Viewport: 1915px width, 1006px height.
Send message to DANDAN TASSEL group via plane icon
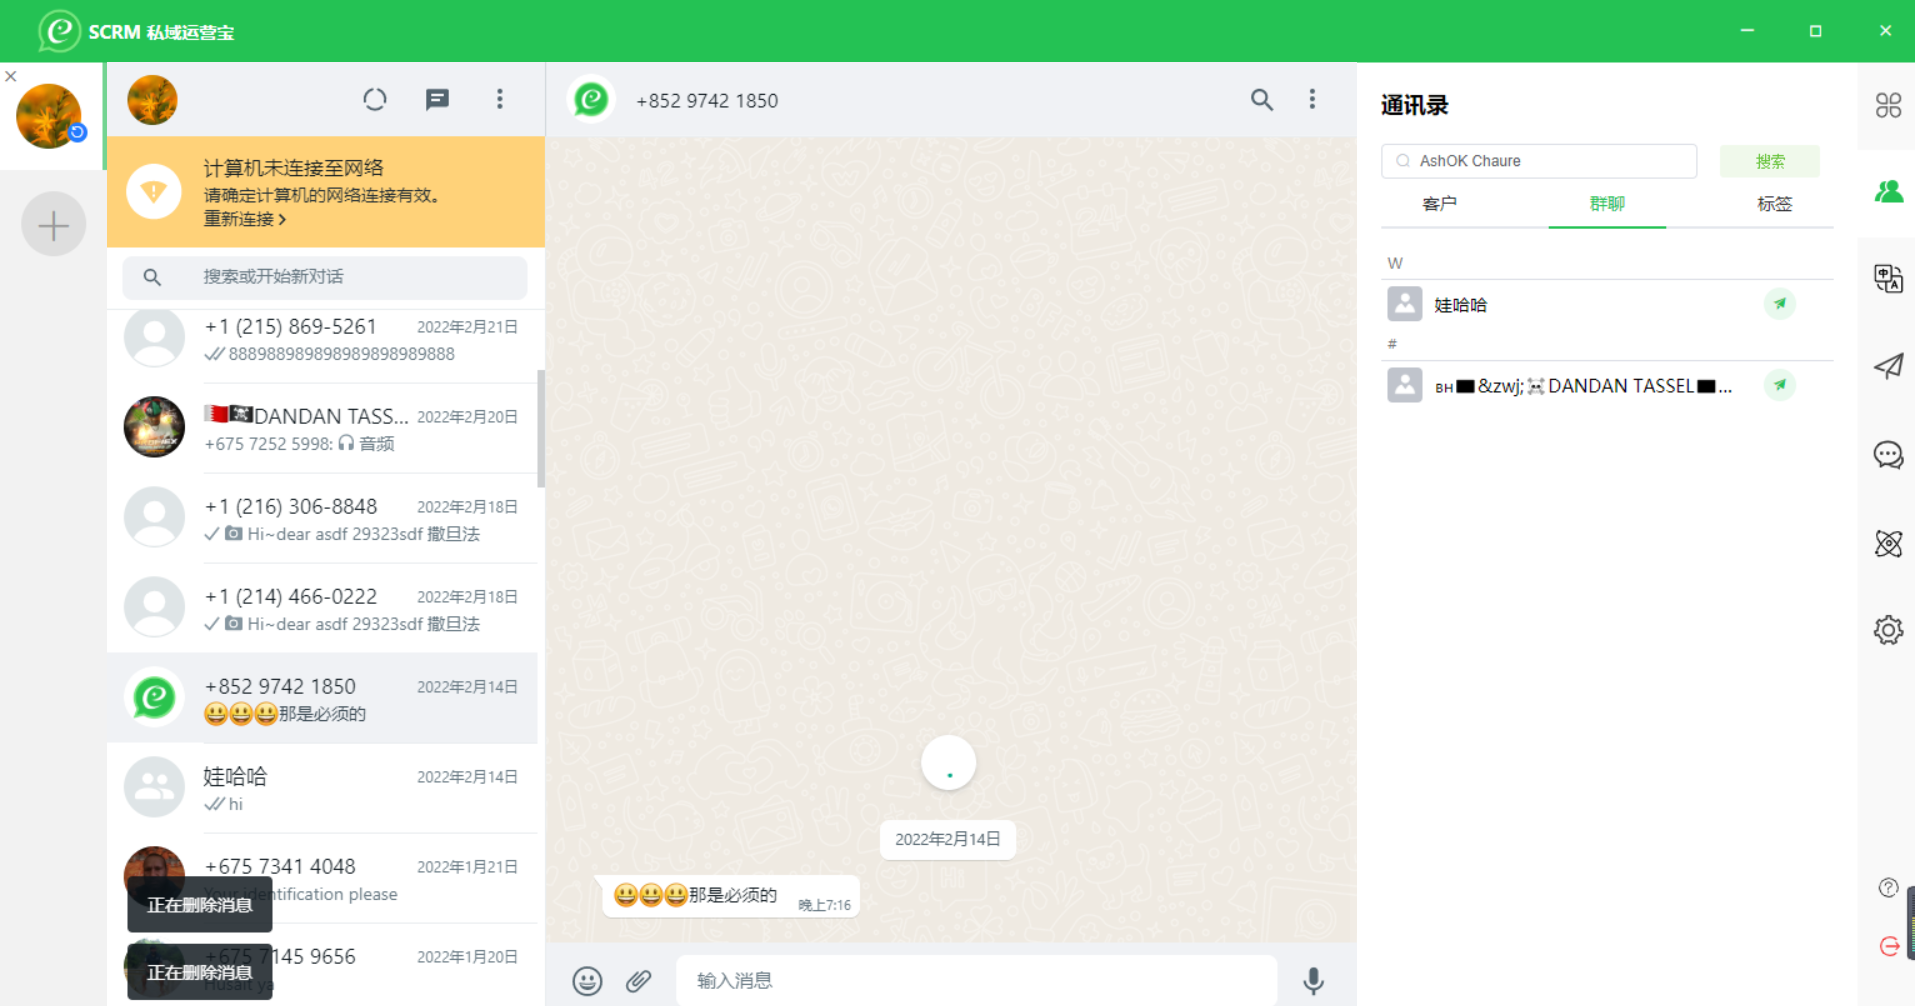coord(1780,385)
